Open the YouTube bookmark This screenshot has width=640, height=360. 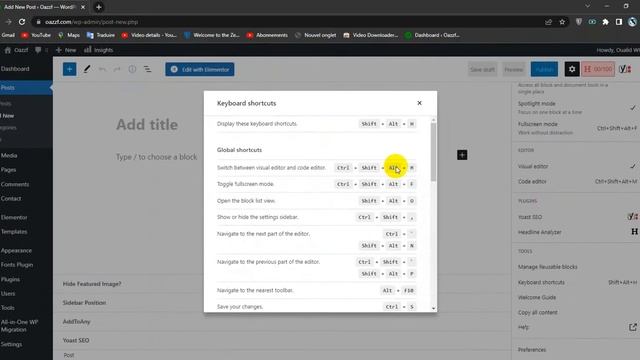tap(36, 35)
